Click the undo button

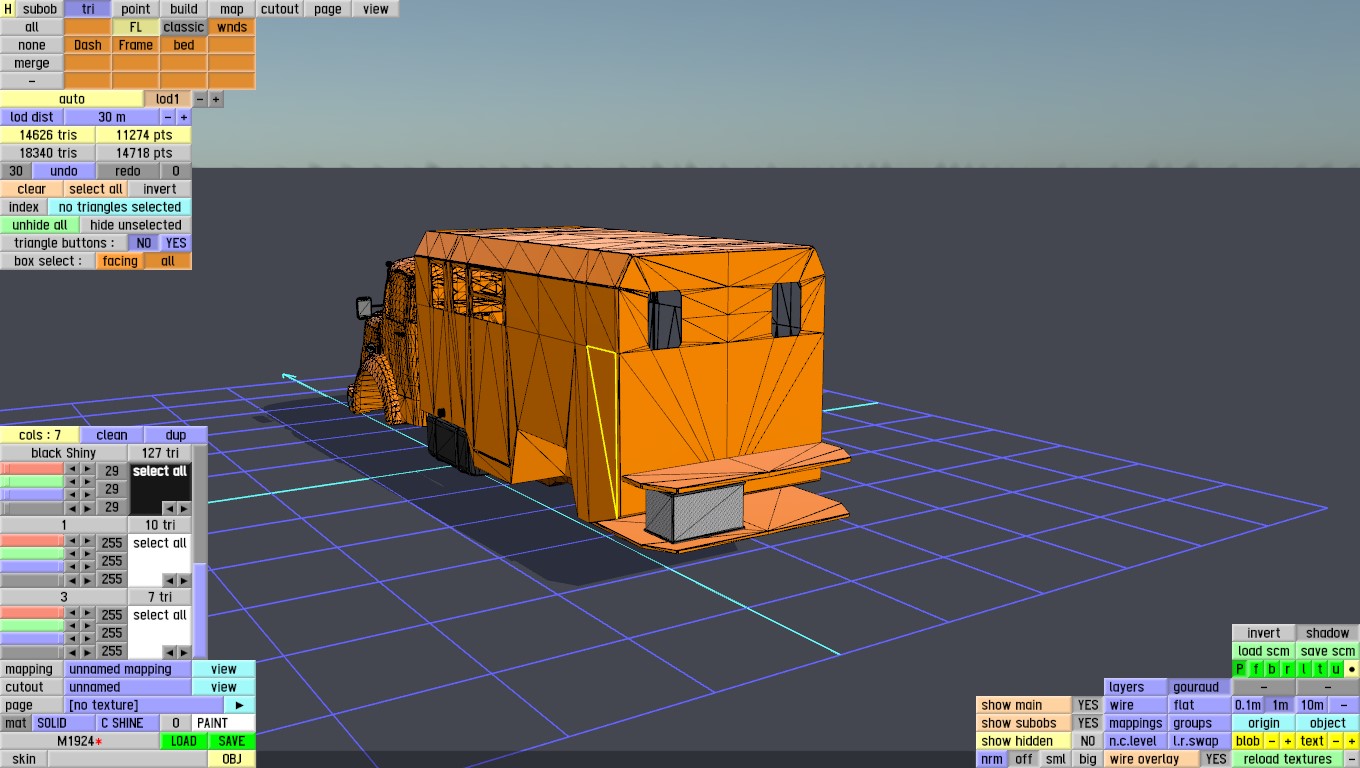64,171
